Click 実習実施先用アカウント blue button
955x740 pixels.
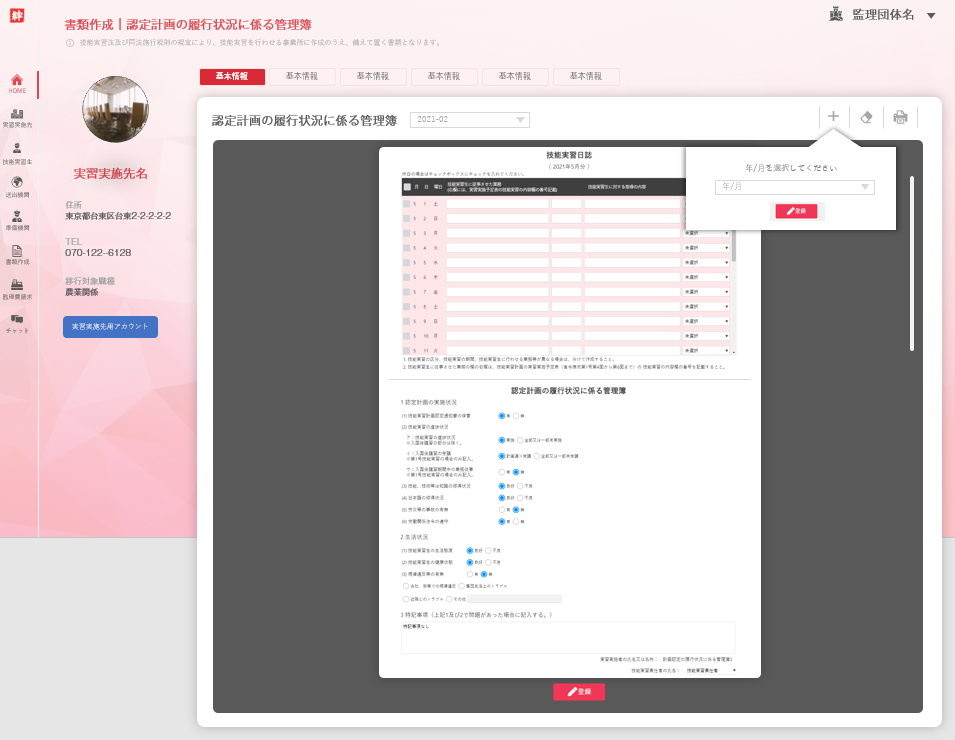(x=110, y=327)
